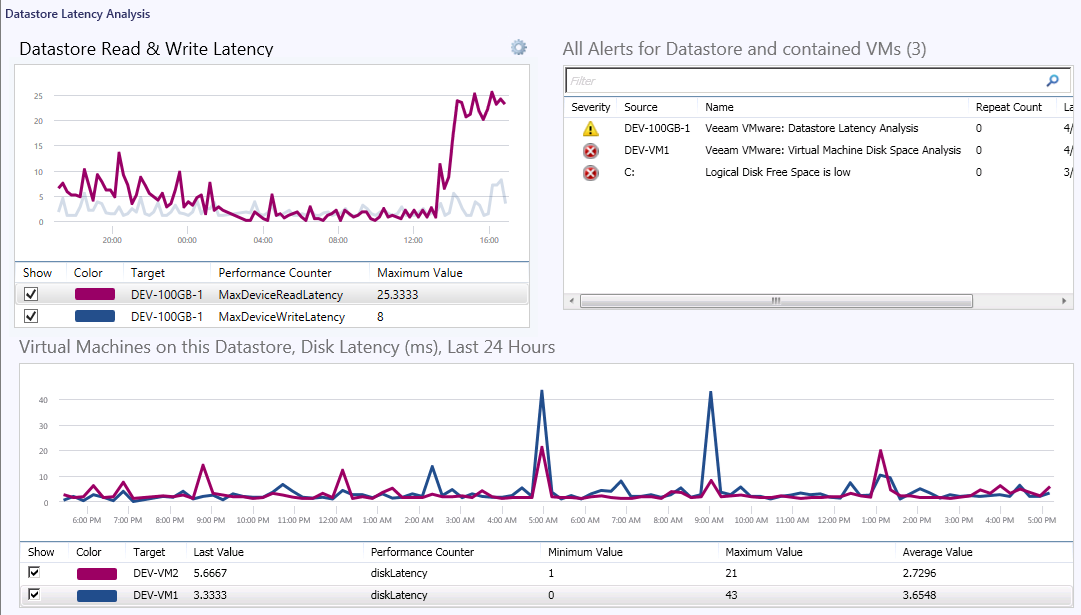Click the warning icon for DEV-100GB-1 alert
The height and width of the screenshot is (615, 1081).
click(x=590, y=128)
